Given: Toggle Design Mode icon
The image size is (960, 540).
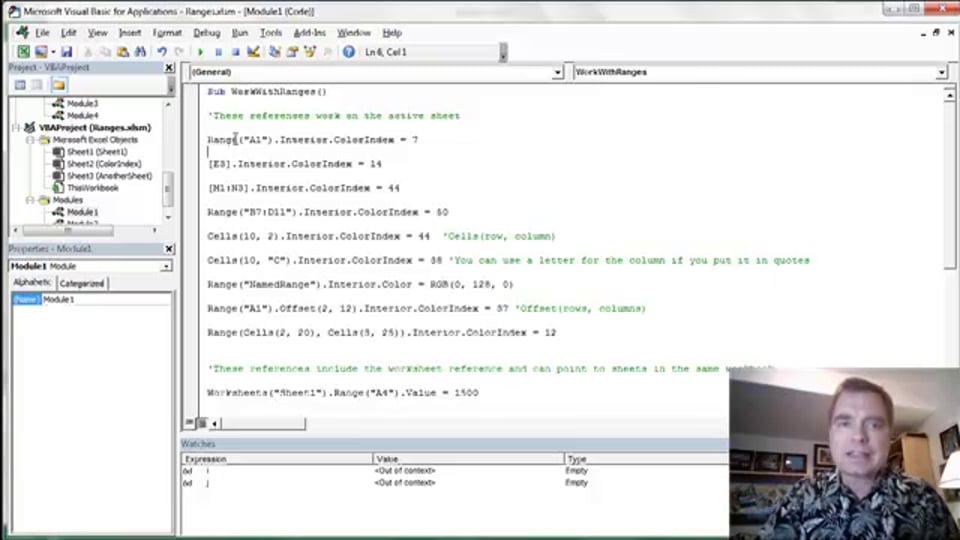Looking at the screenshot, I should coord(253,52).
